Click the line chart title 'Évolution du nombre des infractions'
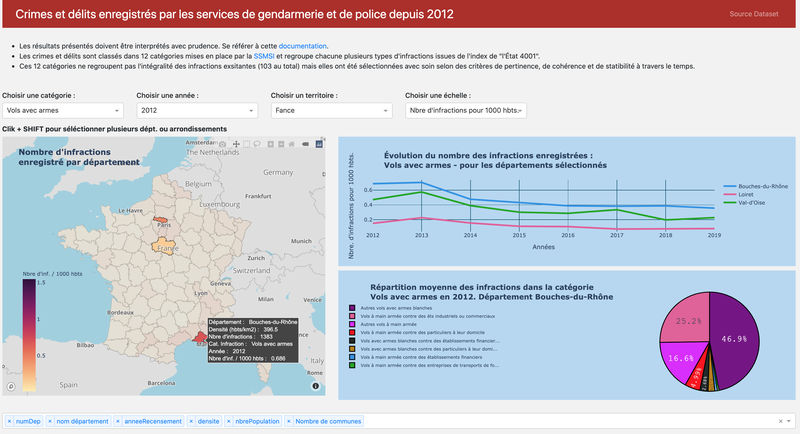 [x=495, y=160]
